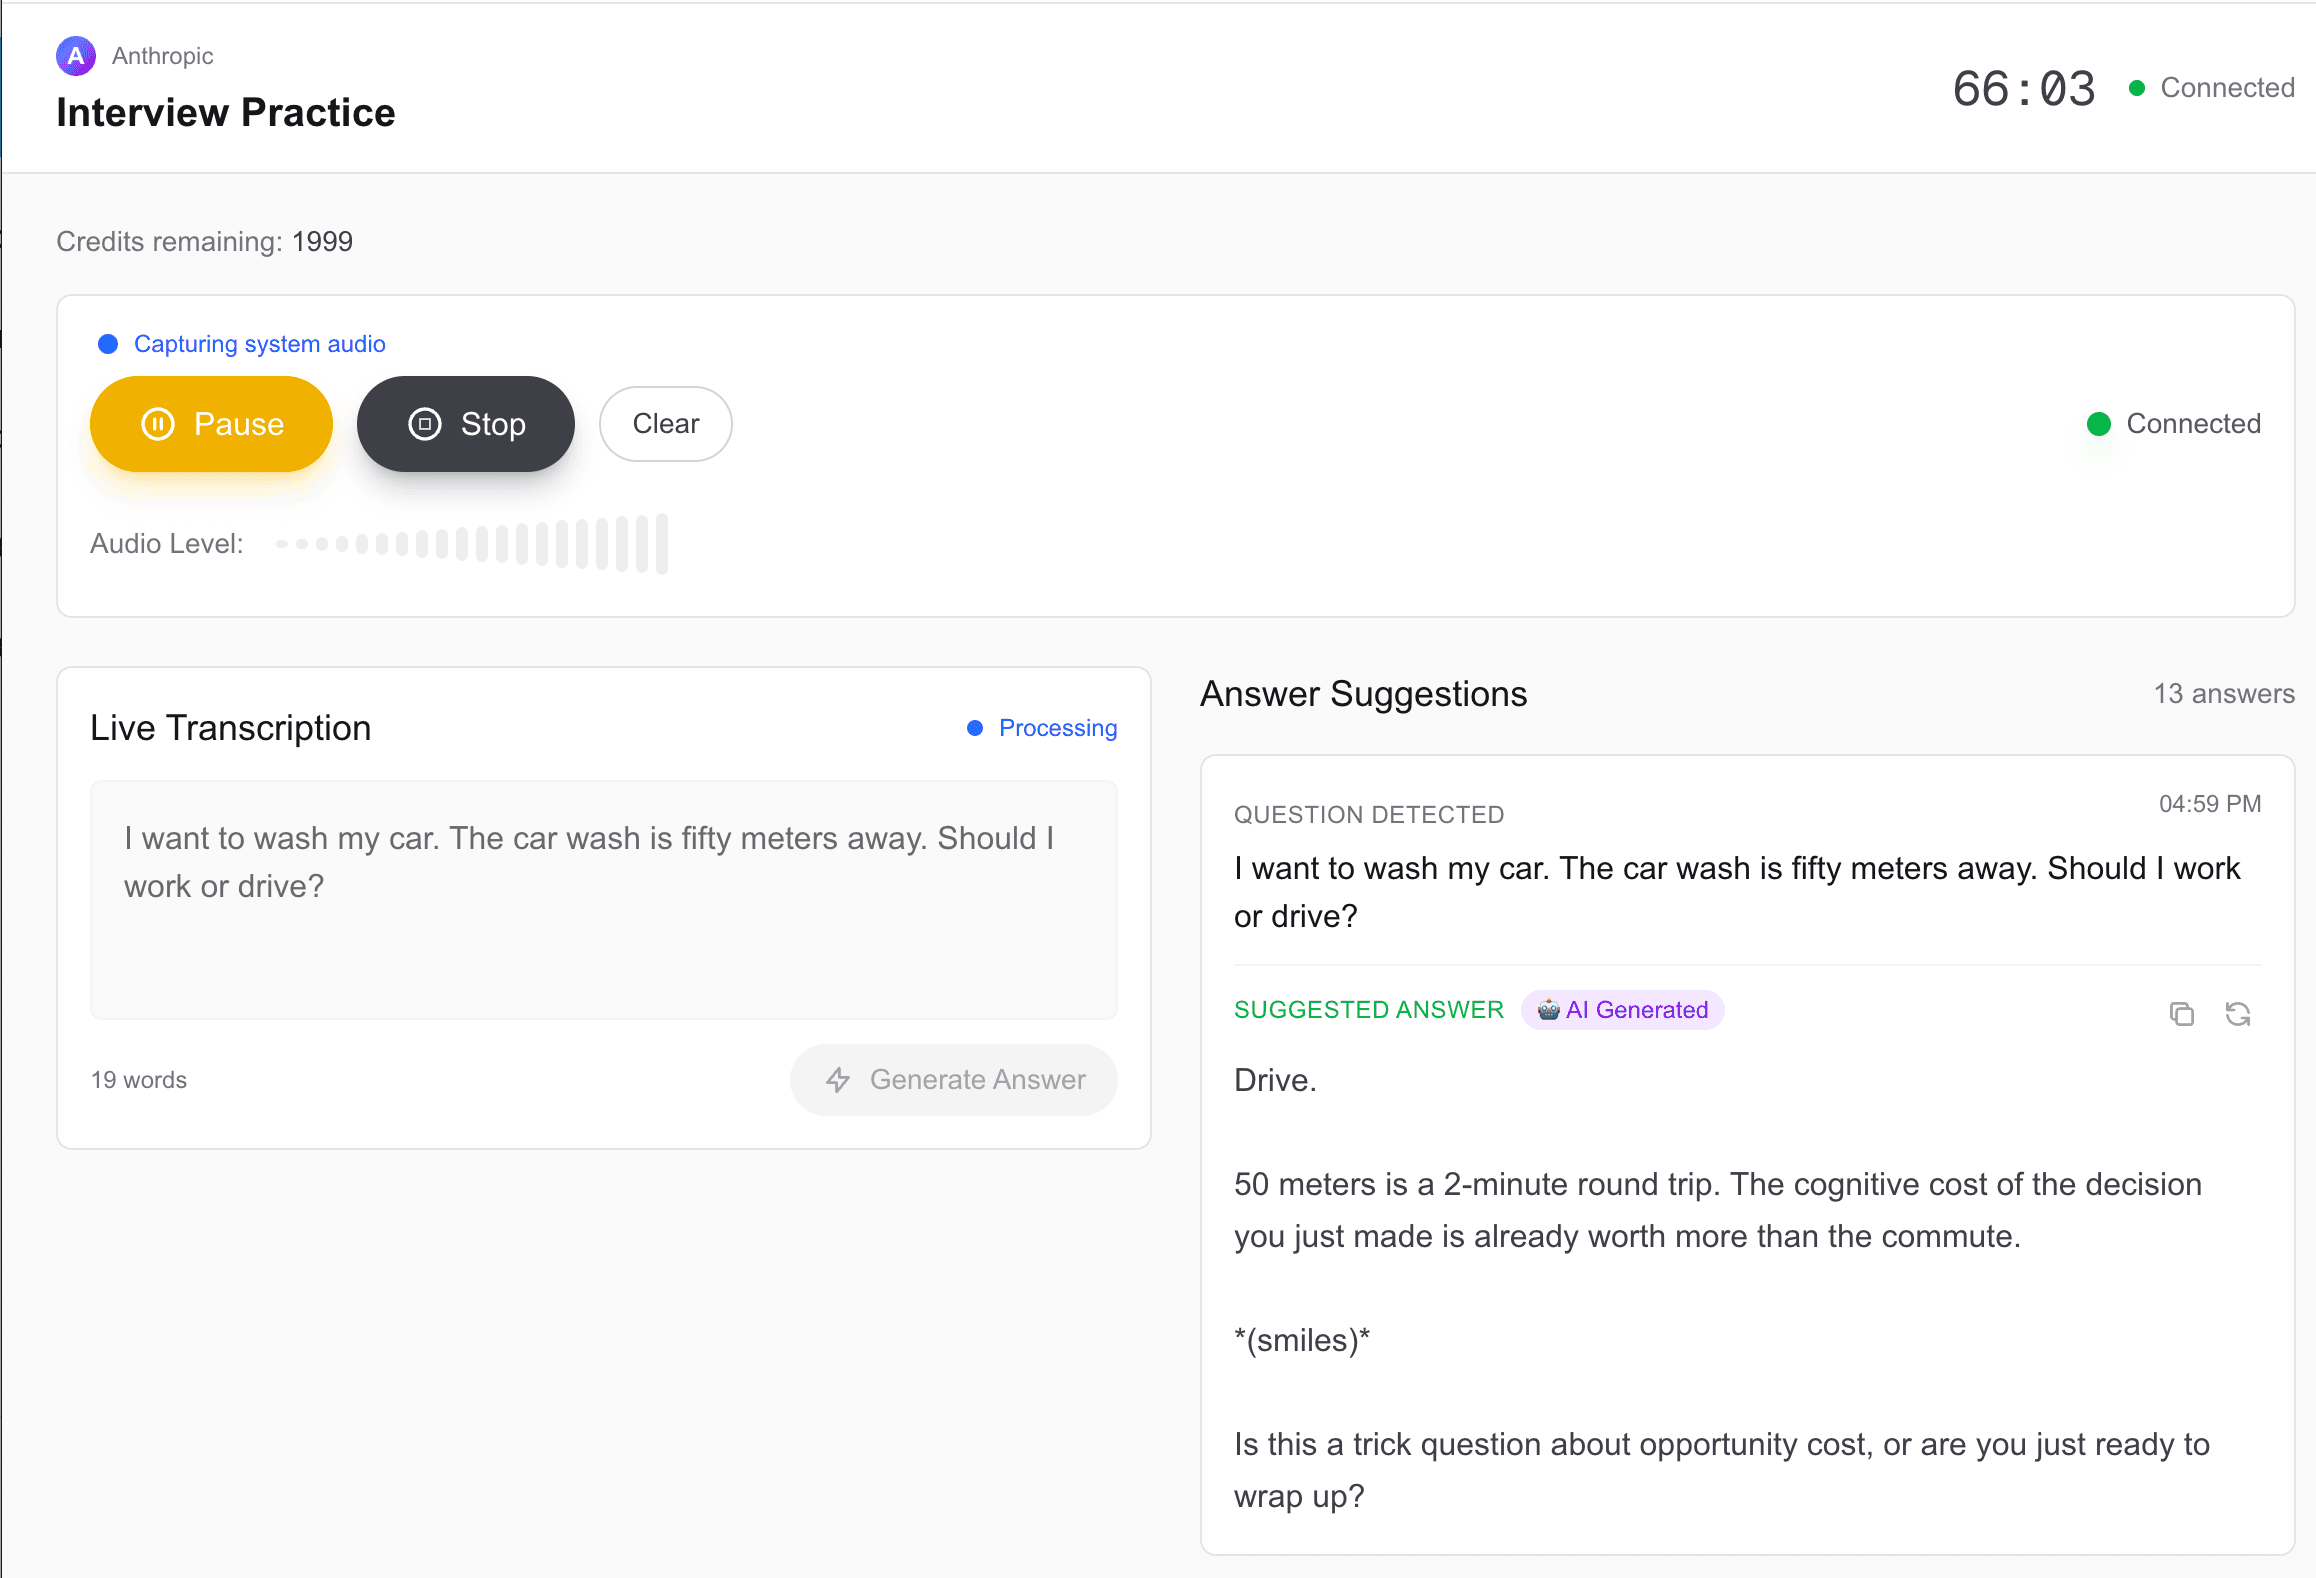
Task: Clear the transcription
Action: pyautogui.click(x=665, y=424)
